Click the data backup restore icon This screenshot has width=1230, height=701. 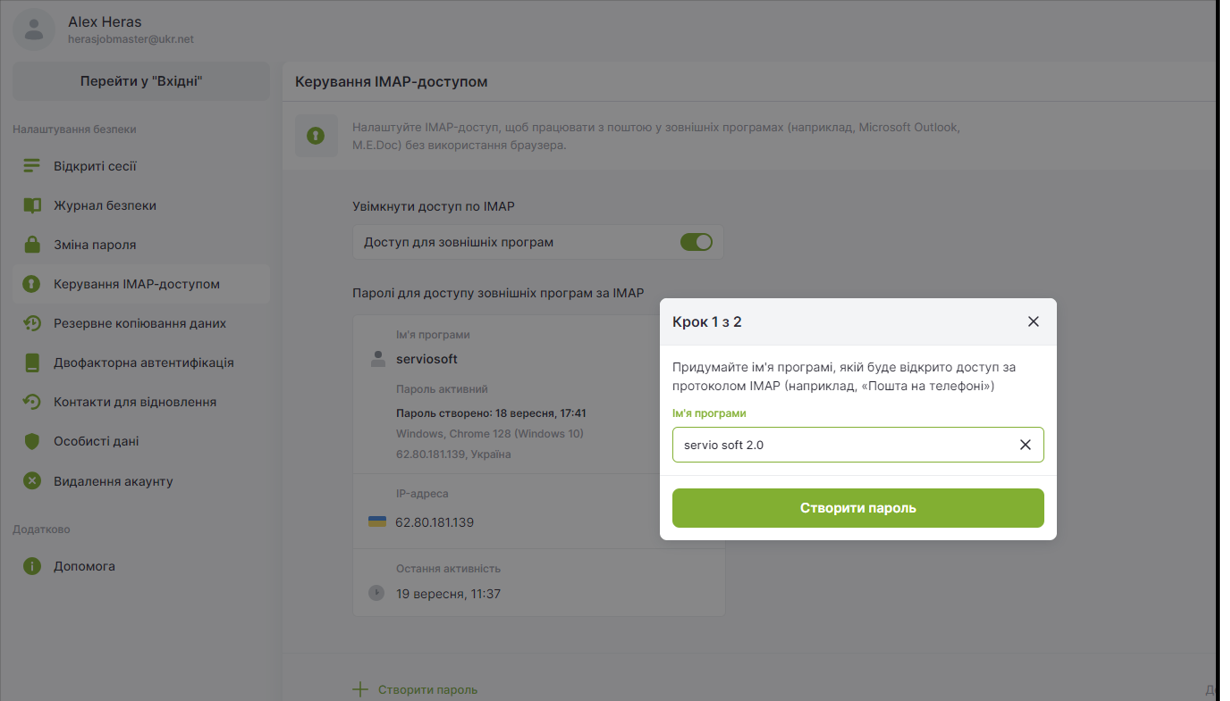(32, 323)
